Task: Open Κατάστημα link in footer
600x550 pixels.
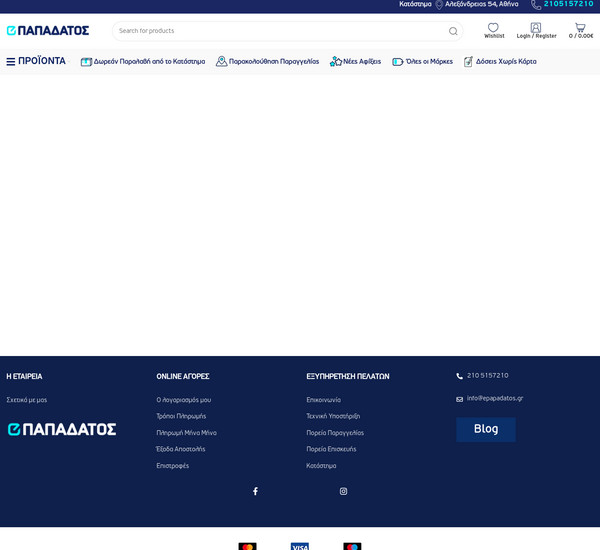Action: pos(321,466)
